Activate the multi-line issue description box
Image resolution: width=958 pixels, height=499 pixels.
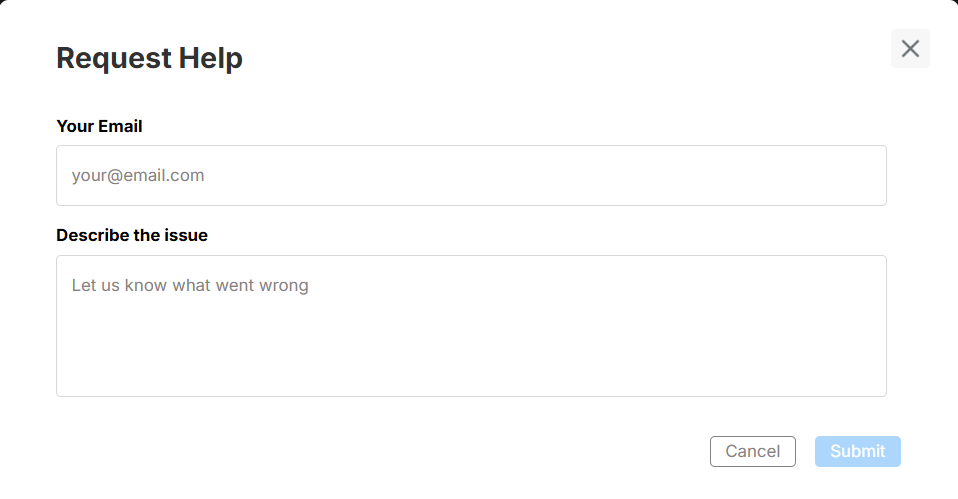471,326
